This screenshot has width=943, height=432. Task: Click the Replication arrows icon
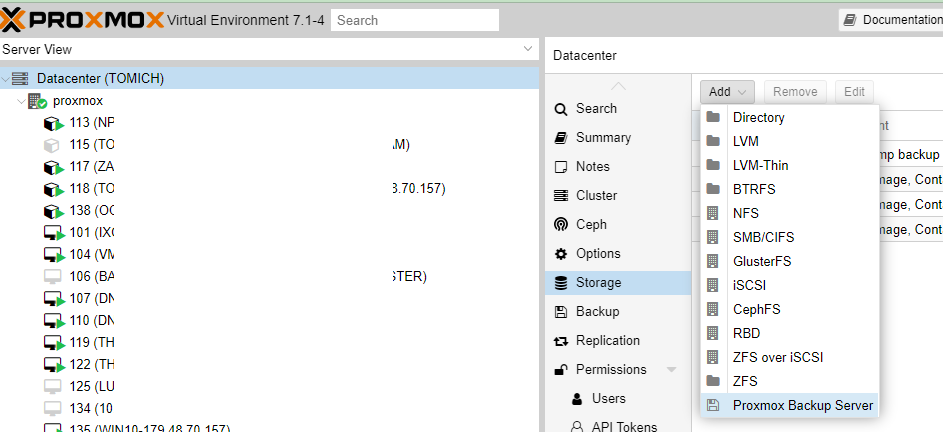pos(561,341)
